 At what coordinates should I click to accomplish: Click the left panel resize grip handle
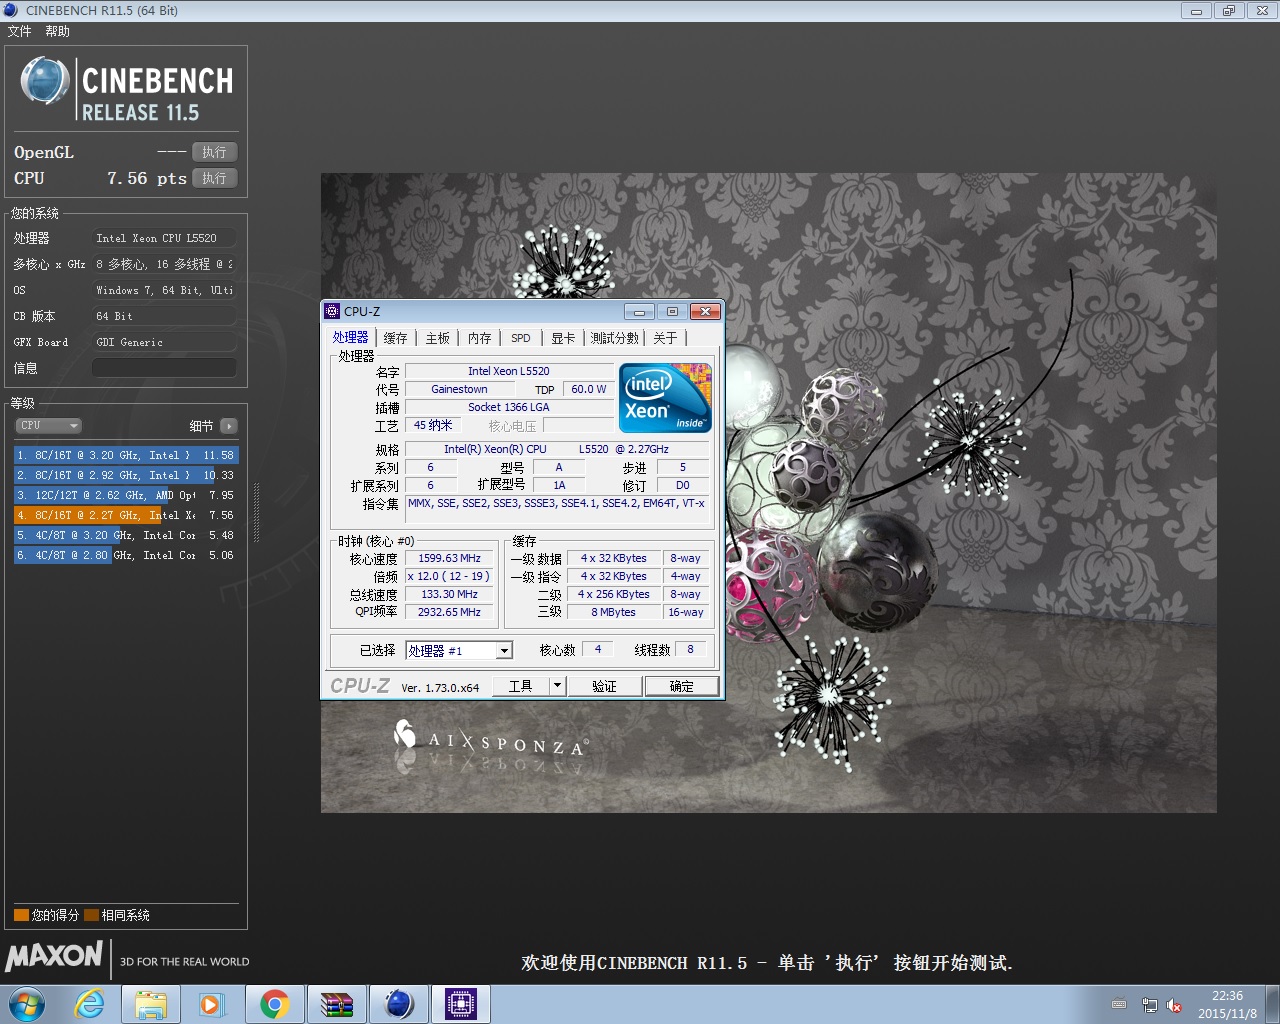tap(257, 513)
